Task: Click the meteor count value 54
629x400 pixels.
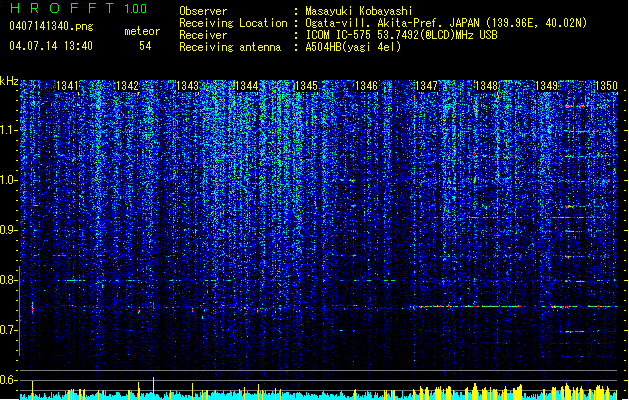Action: [x=145, y=46]
